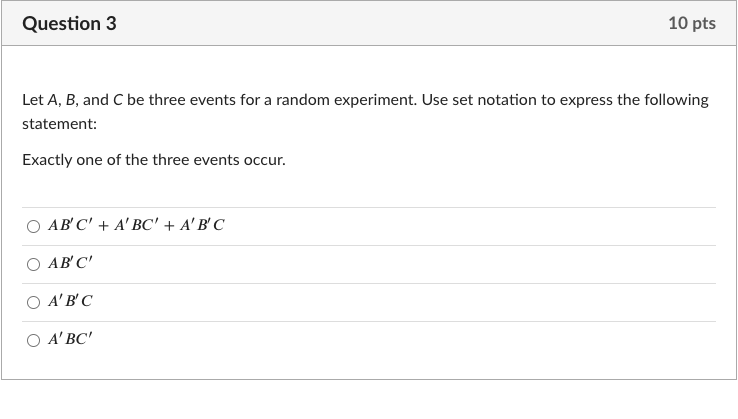Click middle term A'BC' in the sum answer
Image resolution: width=738 pixels, height=419 pixels.
tap(136, 225)
